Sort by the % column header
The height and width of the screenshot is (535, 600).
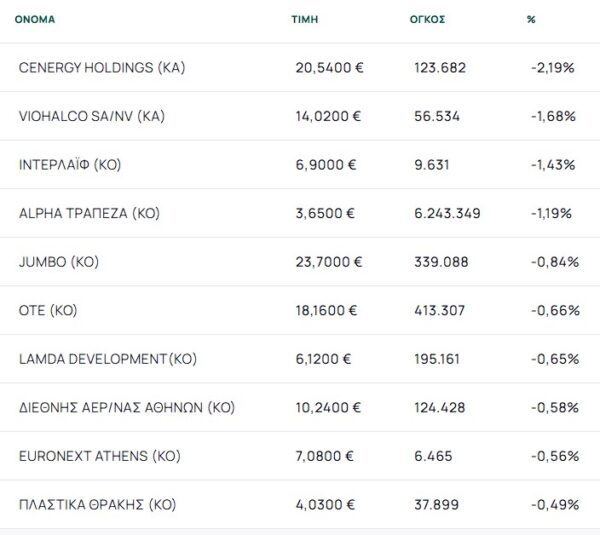pos(531,19)
